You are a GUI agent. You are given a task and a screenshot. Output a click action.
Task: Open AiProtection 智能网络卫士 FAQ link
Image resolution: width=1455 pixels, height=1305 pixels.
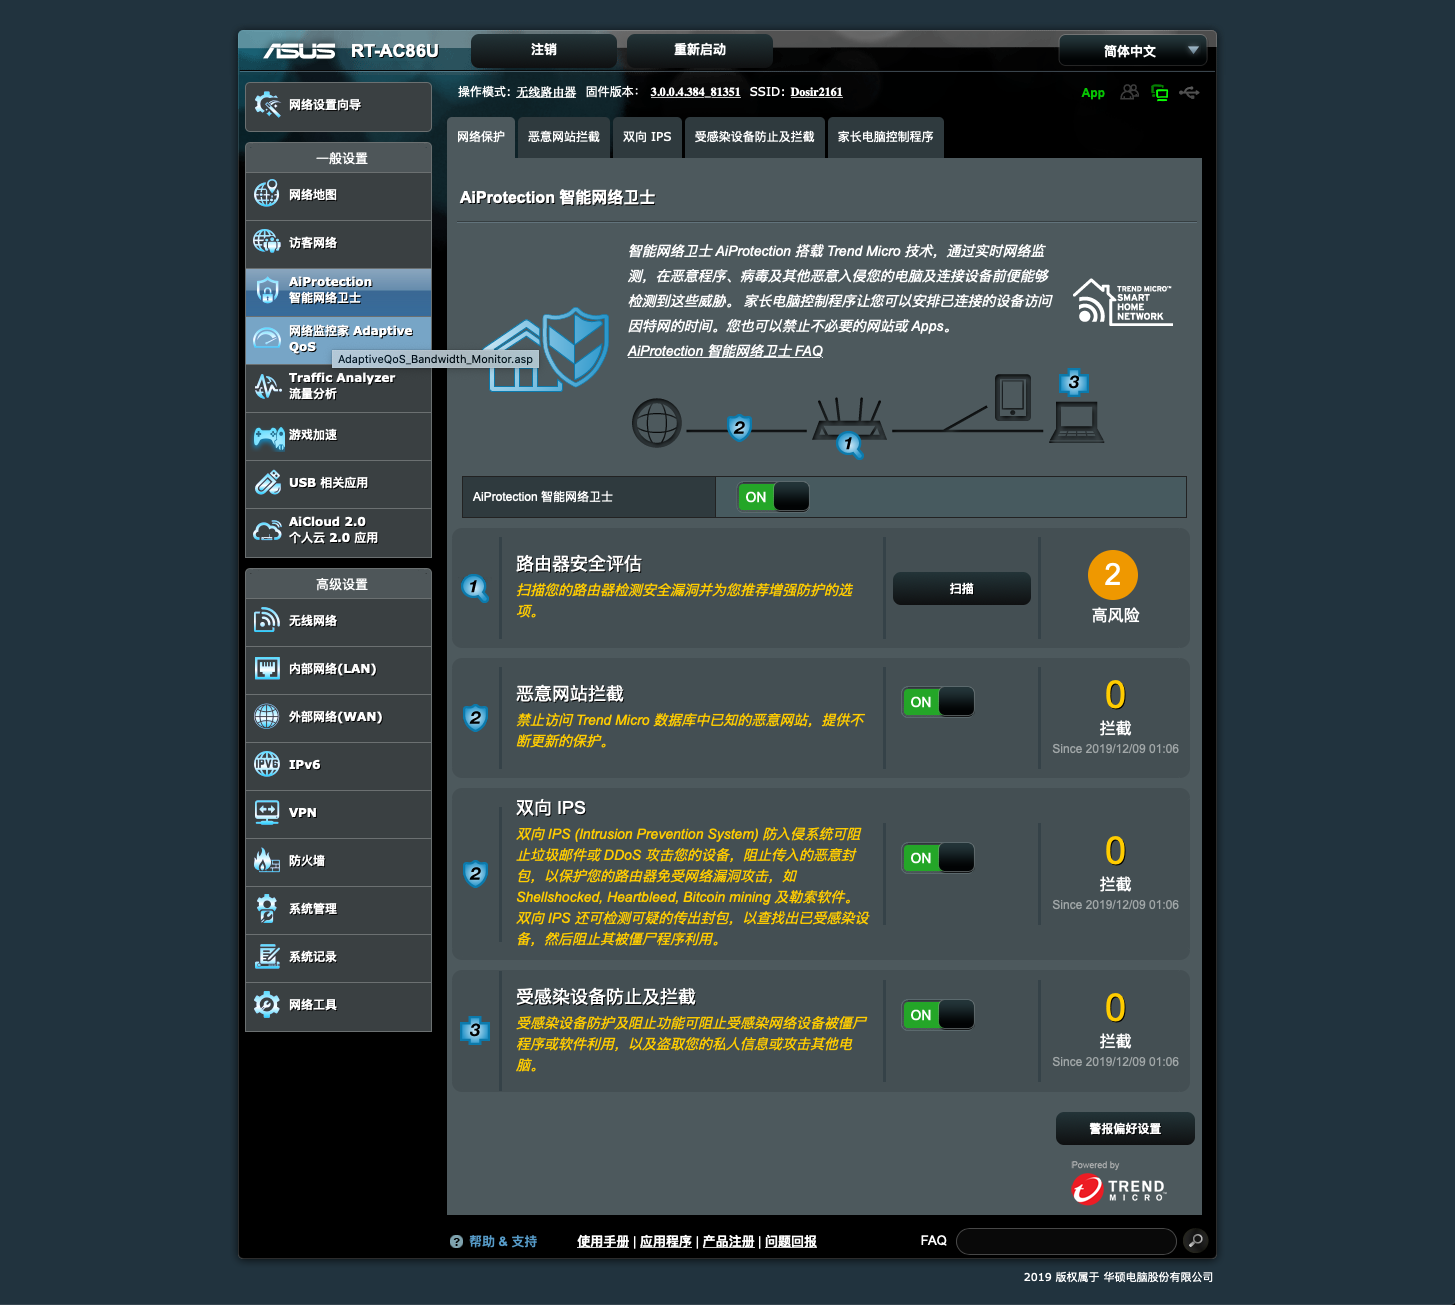point(725,351)
